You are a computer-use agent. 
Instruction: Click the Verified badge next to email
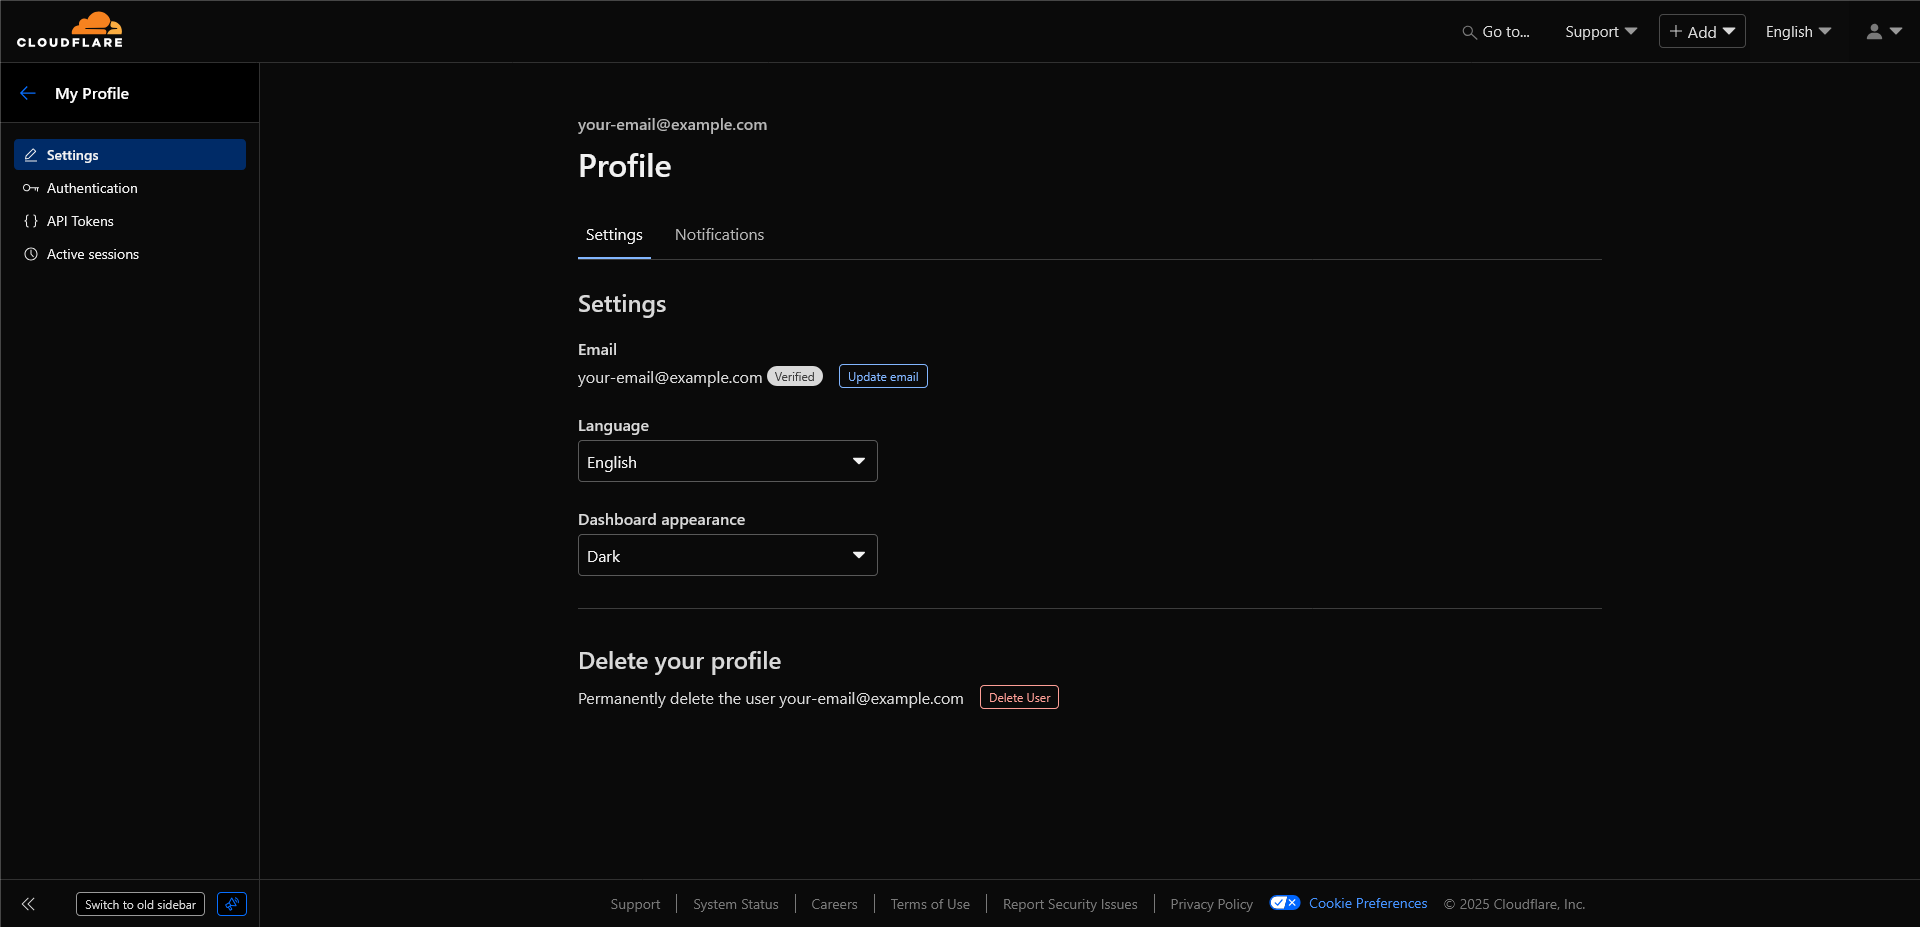click(x=795, y=377)
